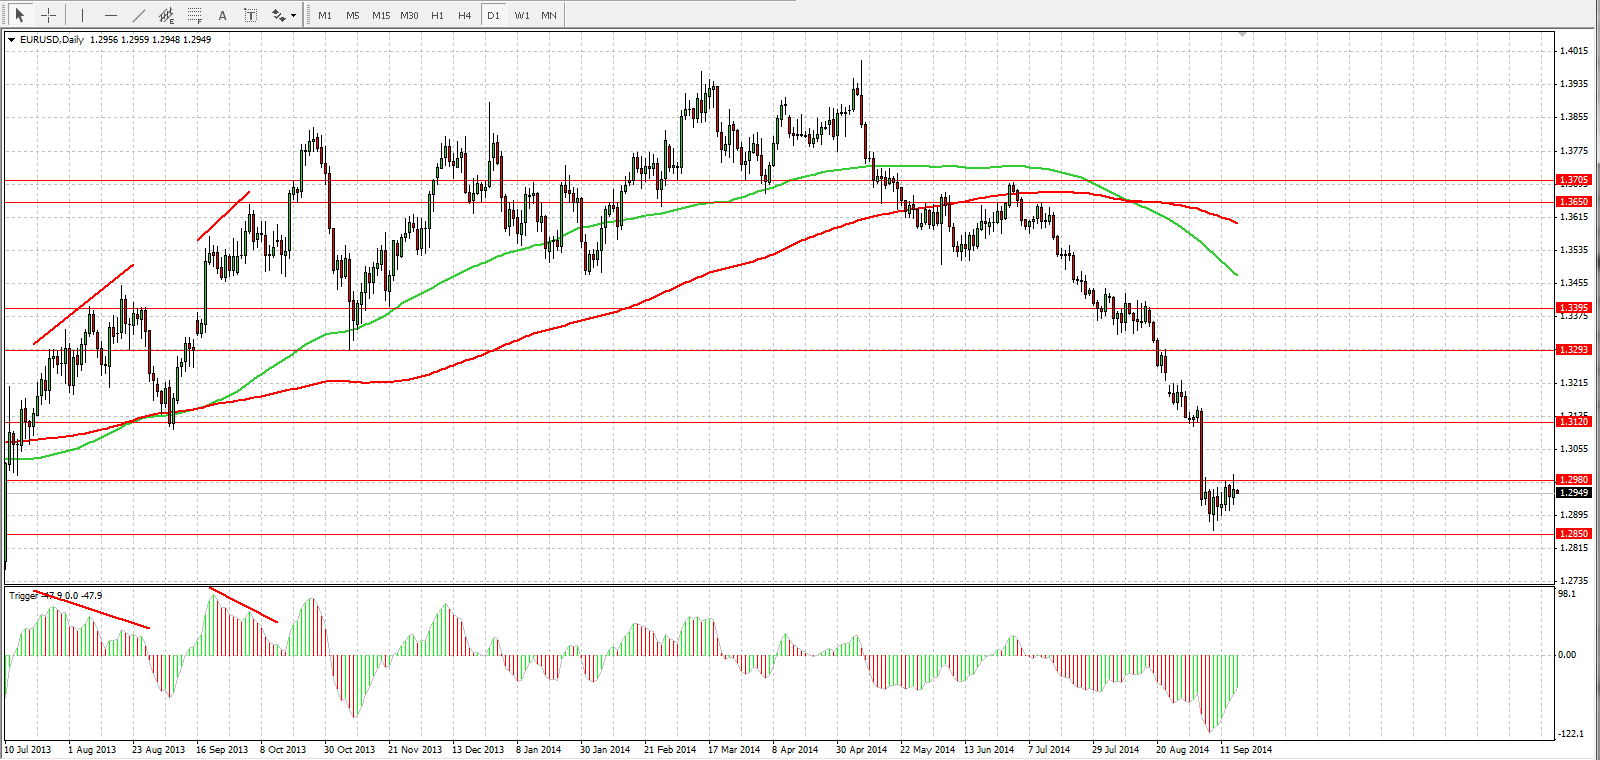The width and height of the screenshot is (1600, 760).
Task: Click the 1.3705 price level label
Action: pos(1574,180)
